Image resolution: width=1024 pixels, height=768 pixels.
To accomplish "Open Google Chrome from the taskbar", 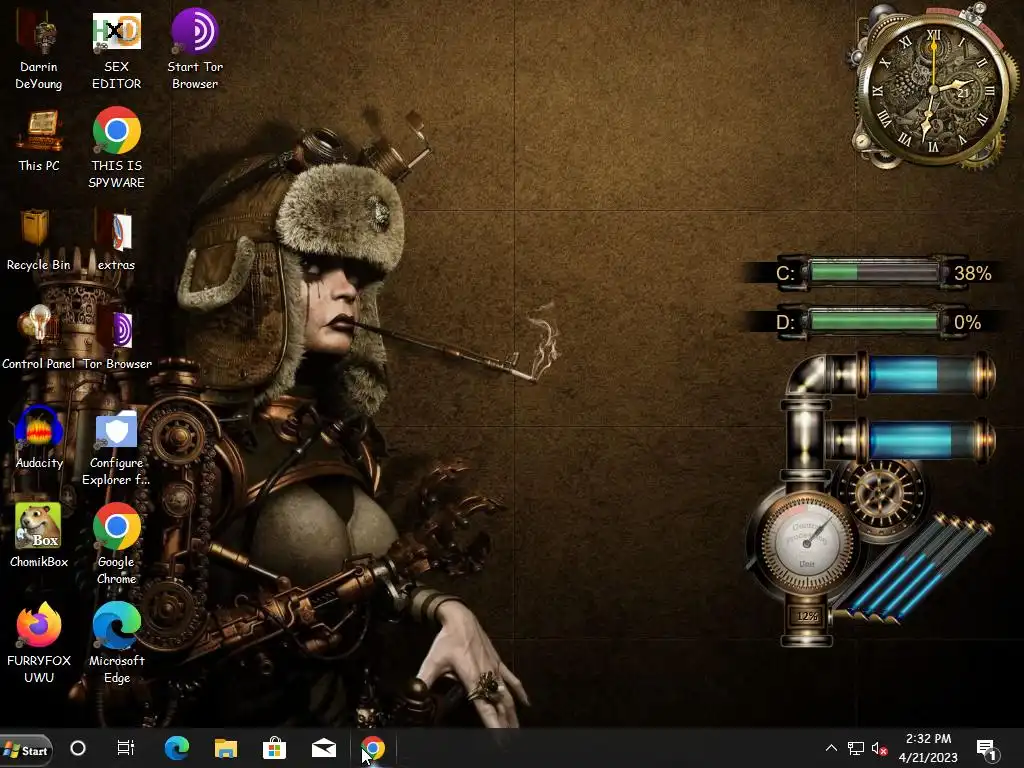I will coord(373,748).
